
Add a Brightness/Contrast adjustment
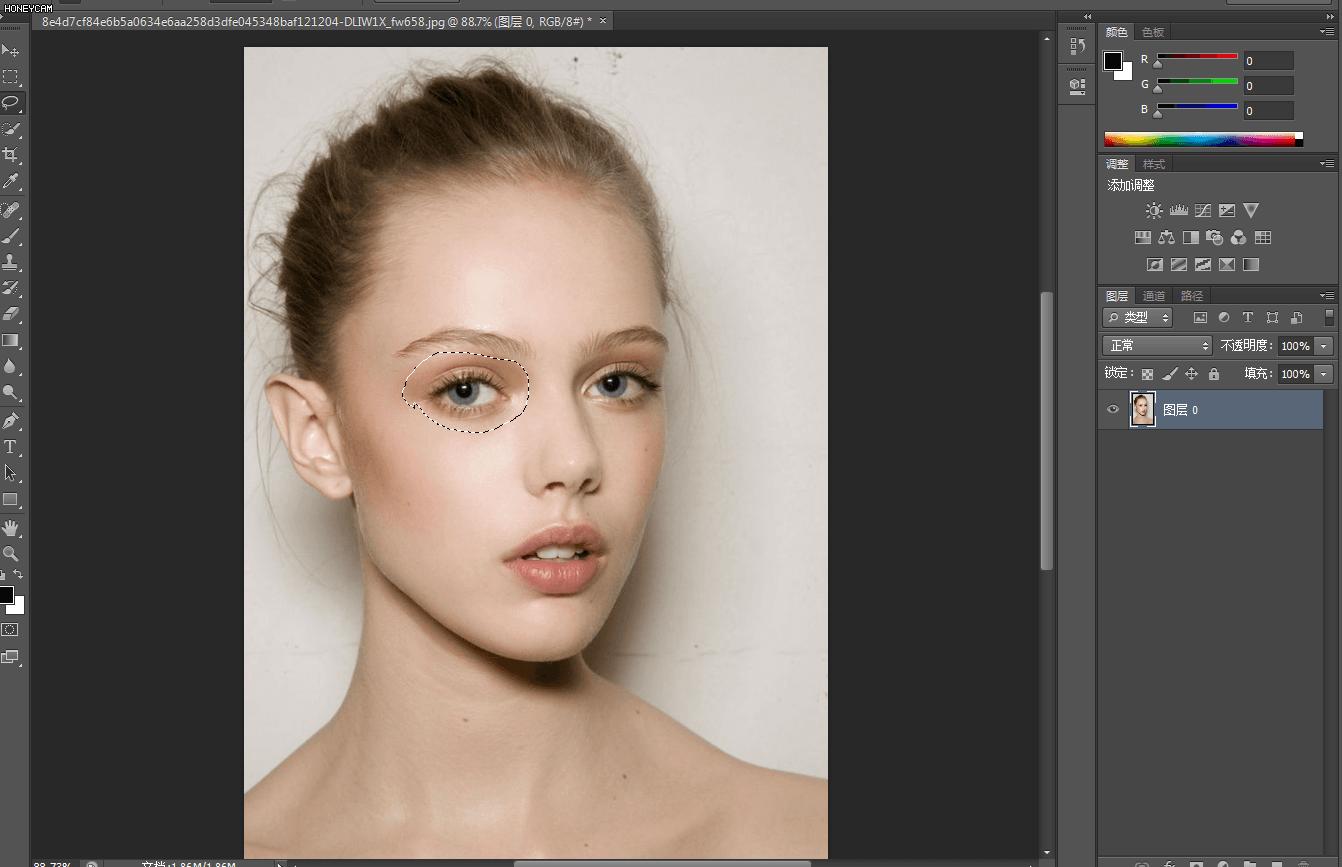(1154, 211)
